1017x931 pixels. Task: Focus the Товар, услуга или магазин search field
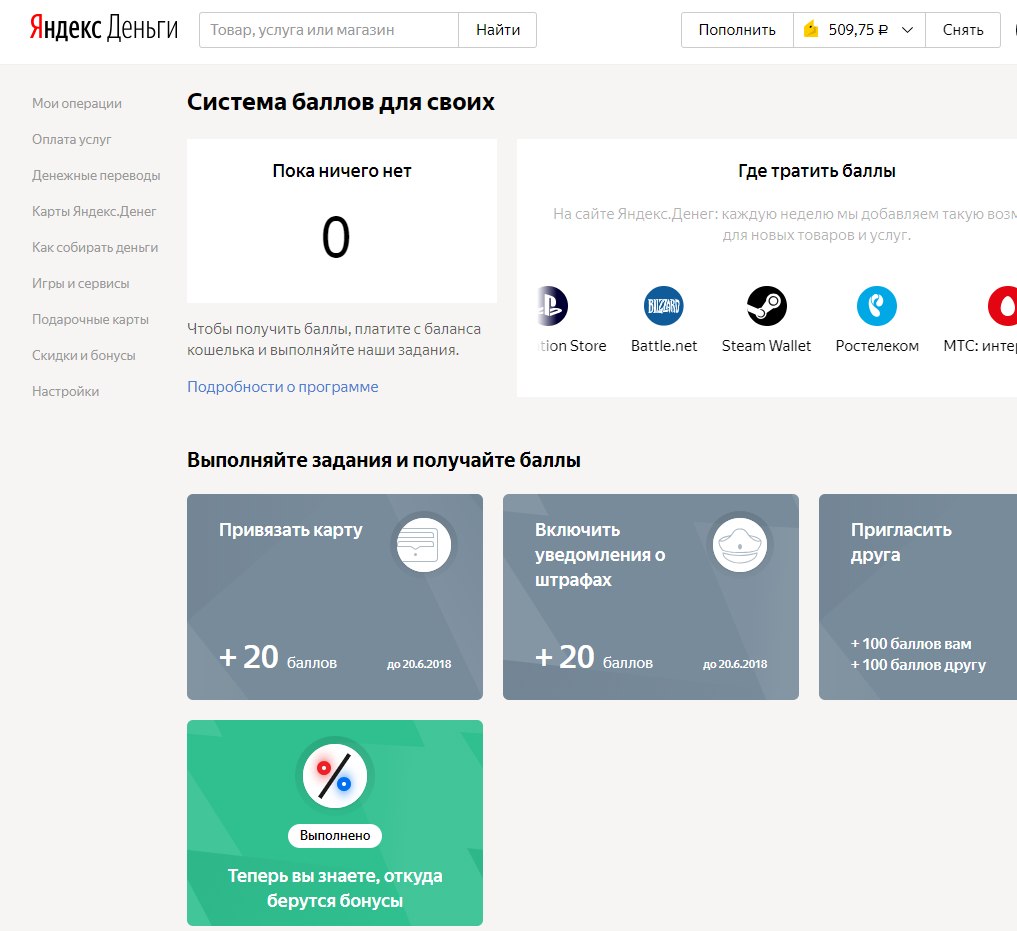pyautogui.click(x=329, y=30)
